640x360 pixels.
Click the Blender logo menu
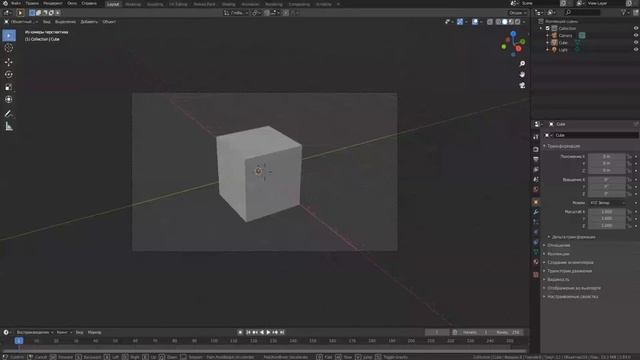point(5,3)
